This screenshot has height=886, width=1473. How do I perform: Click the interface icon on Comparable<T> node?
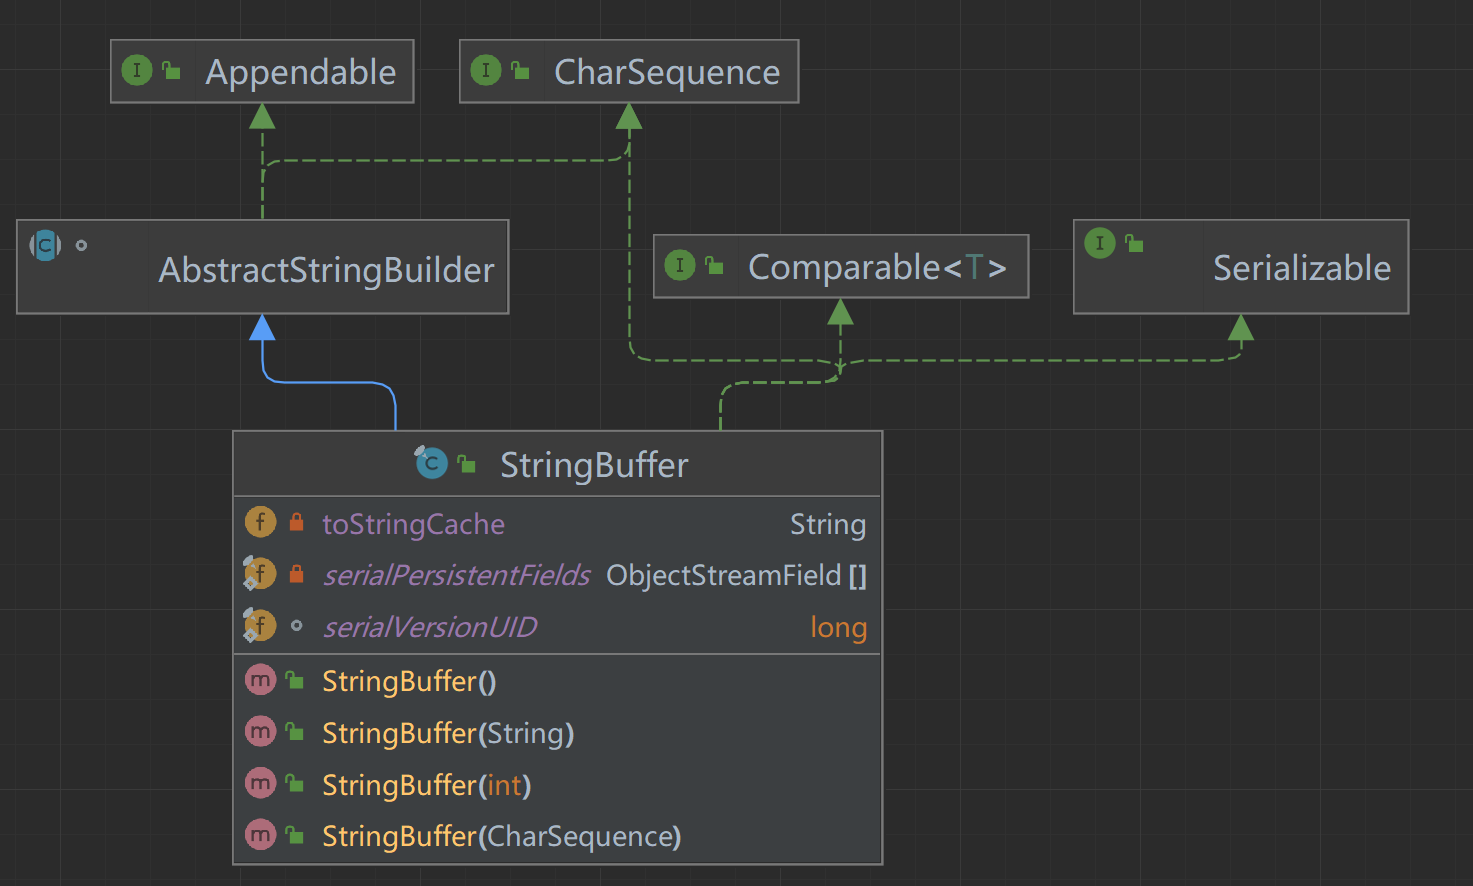680,265
